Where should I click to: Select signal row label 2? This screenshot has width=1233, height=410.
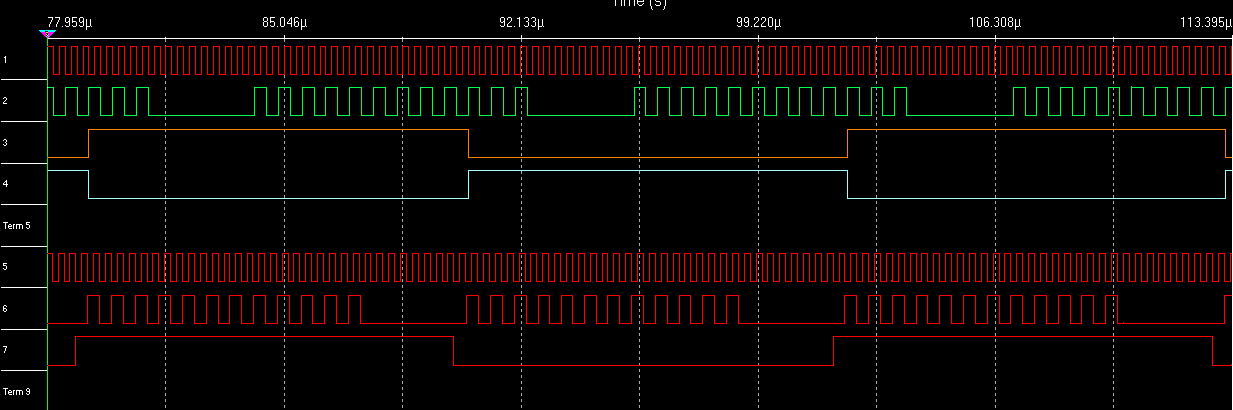[x=5, y=102]
